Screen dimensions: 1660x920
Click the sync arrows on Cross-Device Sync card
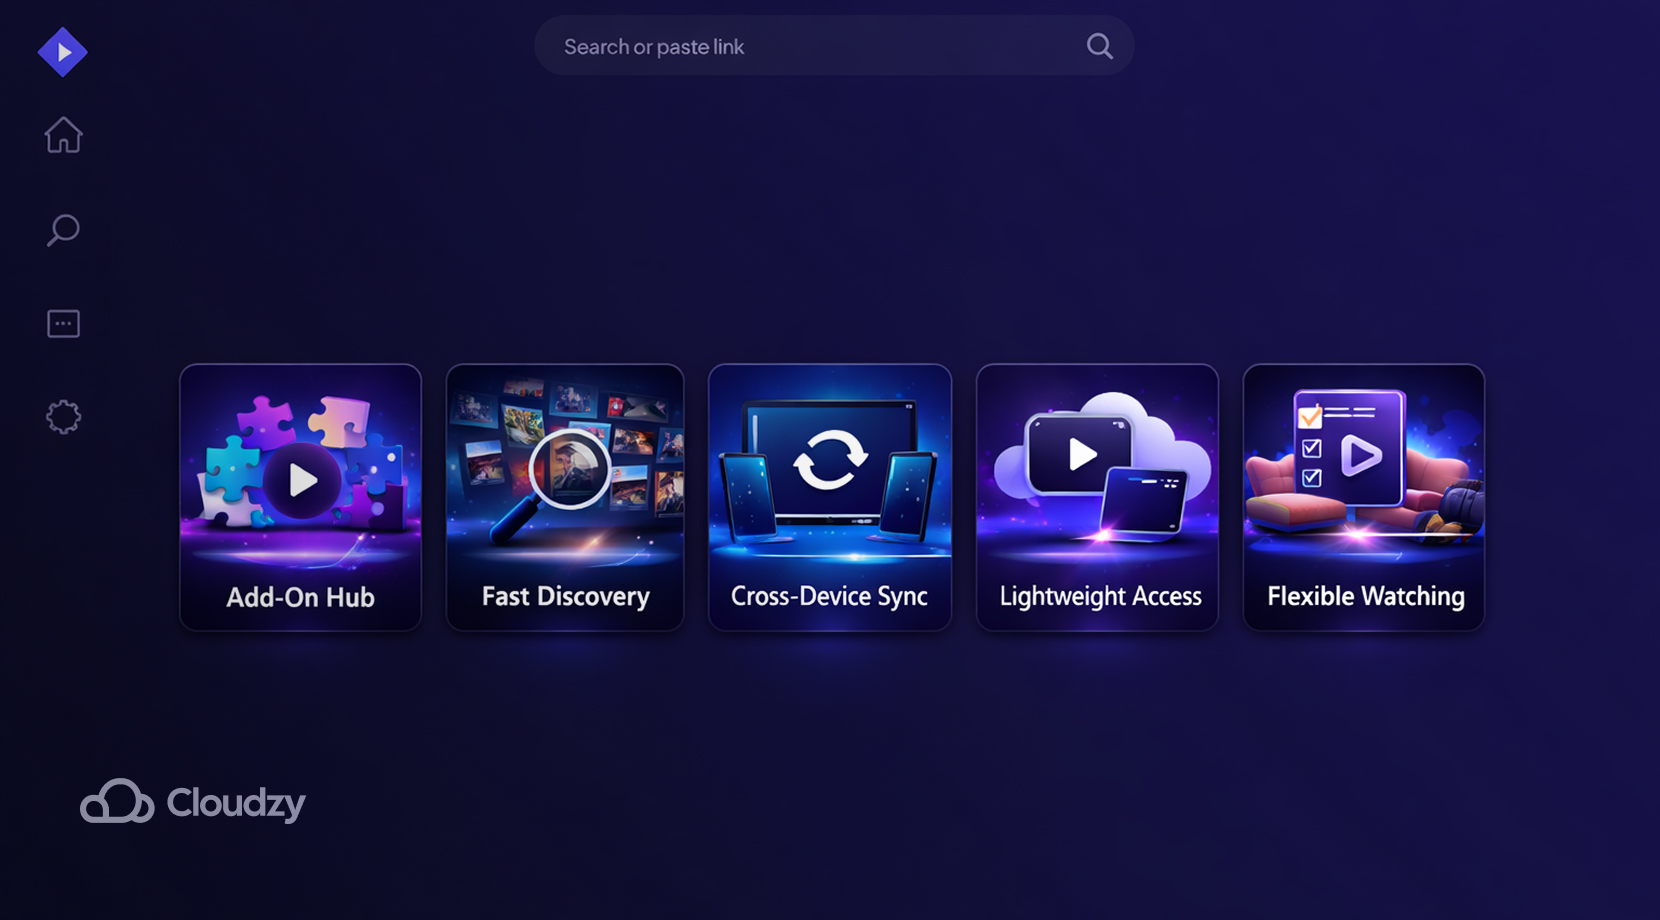pyautogui.click(x=829, y=458)
